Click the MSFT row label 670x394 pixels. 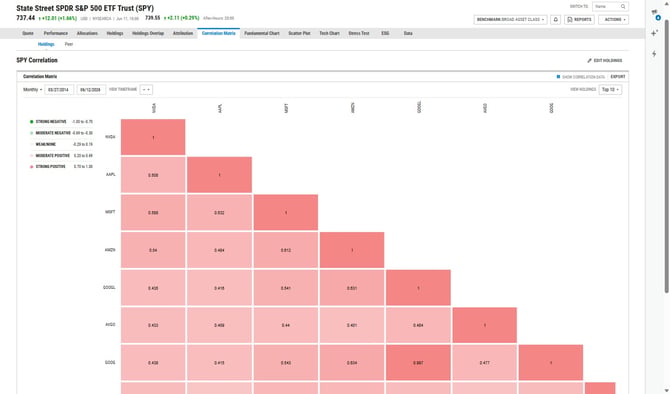[110, 212]
